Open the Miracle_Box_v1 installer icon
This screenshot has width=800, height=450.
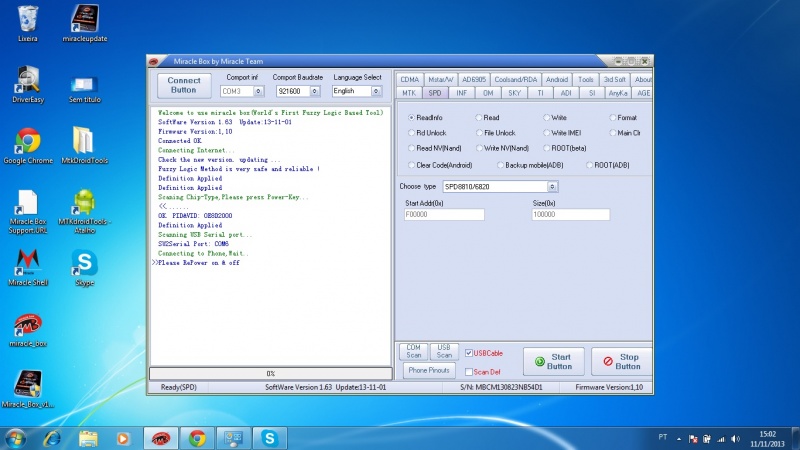pos(28,389)
